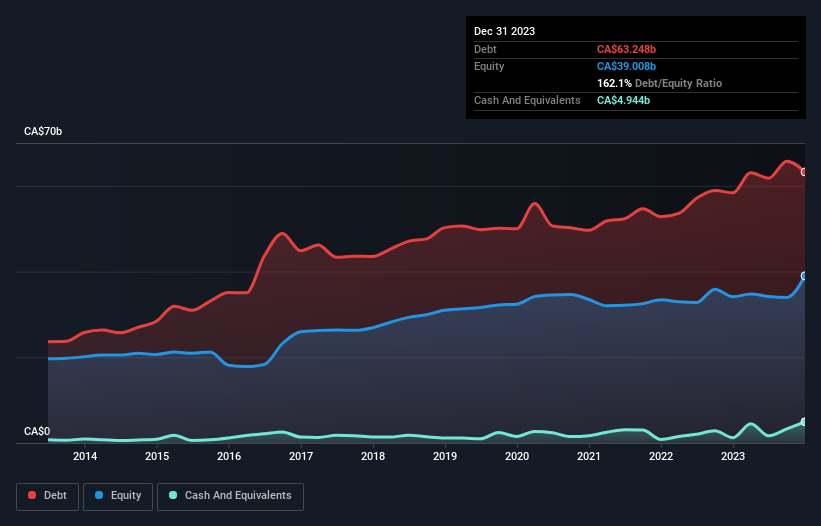Select the teal Cash endpoint marker on chart

[804, 422]
